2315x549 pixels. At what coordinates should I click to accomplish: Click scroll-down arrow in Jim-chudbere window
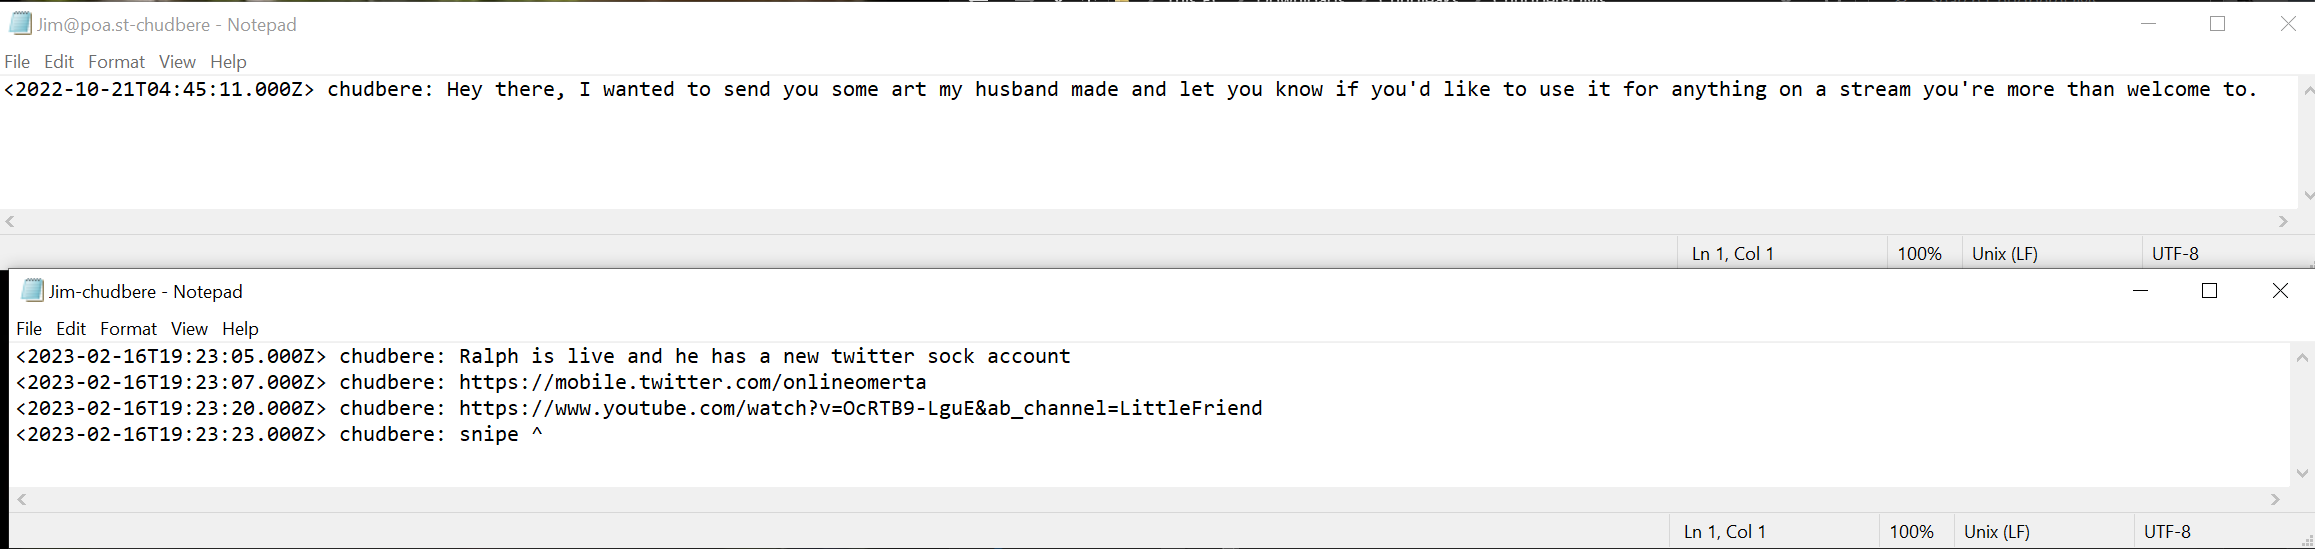[2302, 474]
